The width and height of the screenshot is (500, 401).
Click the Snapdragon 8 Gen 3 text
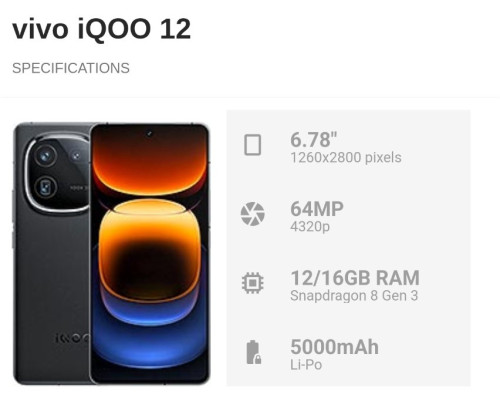tap(354, 296)
